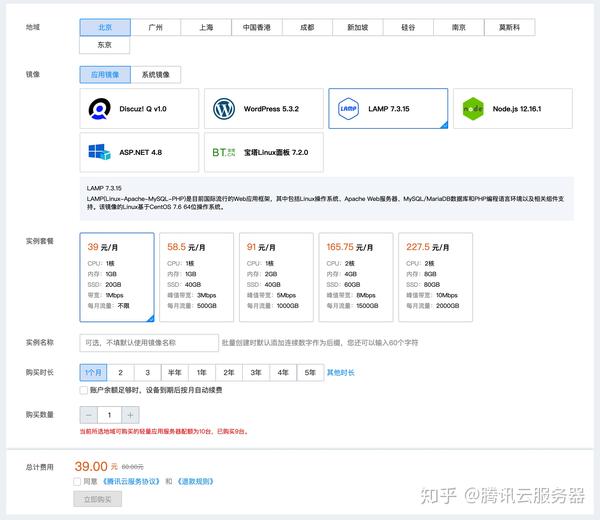This screenshot has height=520, width=600.
Task: Decrease quantity with minus button
Action: (x=89, y=415)
